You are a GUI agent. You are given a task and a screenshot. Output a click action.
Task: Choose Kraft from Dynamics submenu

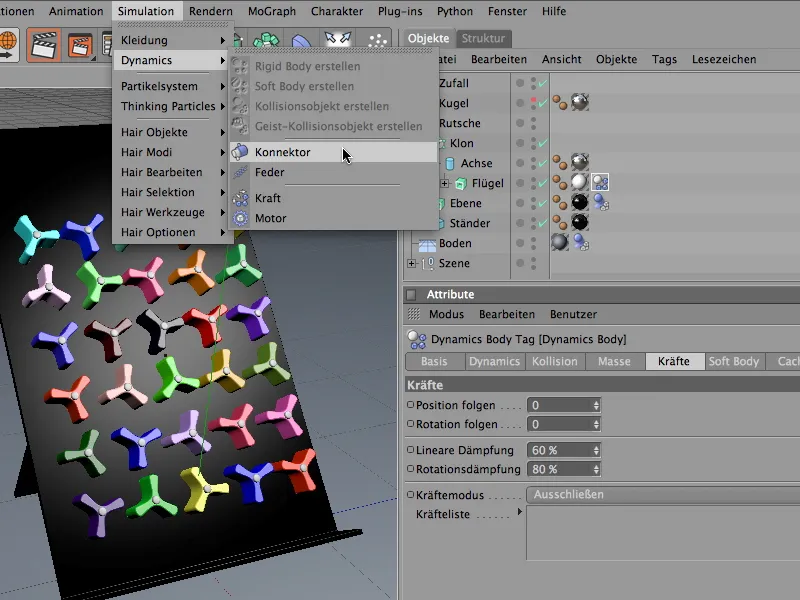coord(268,198)
